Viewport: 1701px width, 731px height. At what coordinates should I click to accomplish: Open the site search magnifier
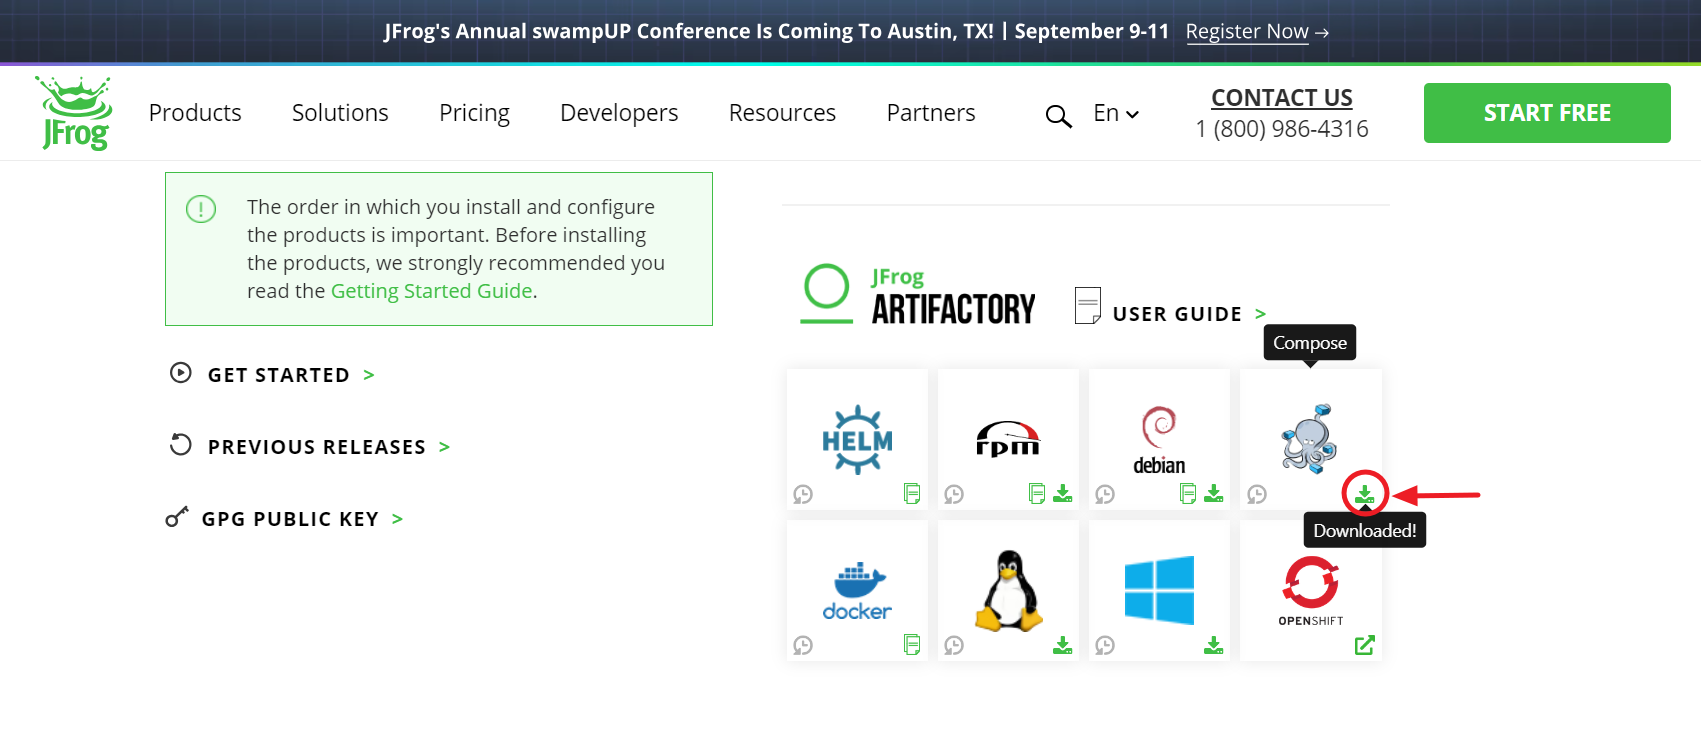pyautogui.click(x=1058, y=116)
